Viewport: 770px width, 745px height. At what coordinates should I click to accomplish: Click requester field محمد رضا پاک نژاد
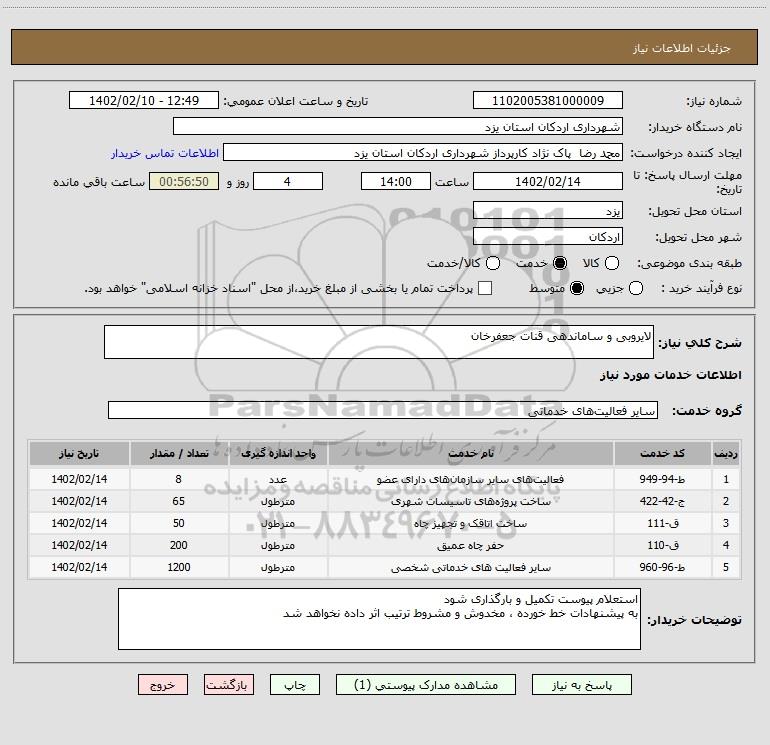click(x=423, y=152)
